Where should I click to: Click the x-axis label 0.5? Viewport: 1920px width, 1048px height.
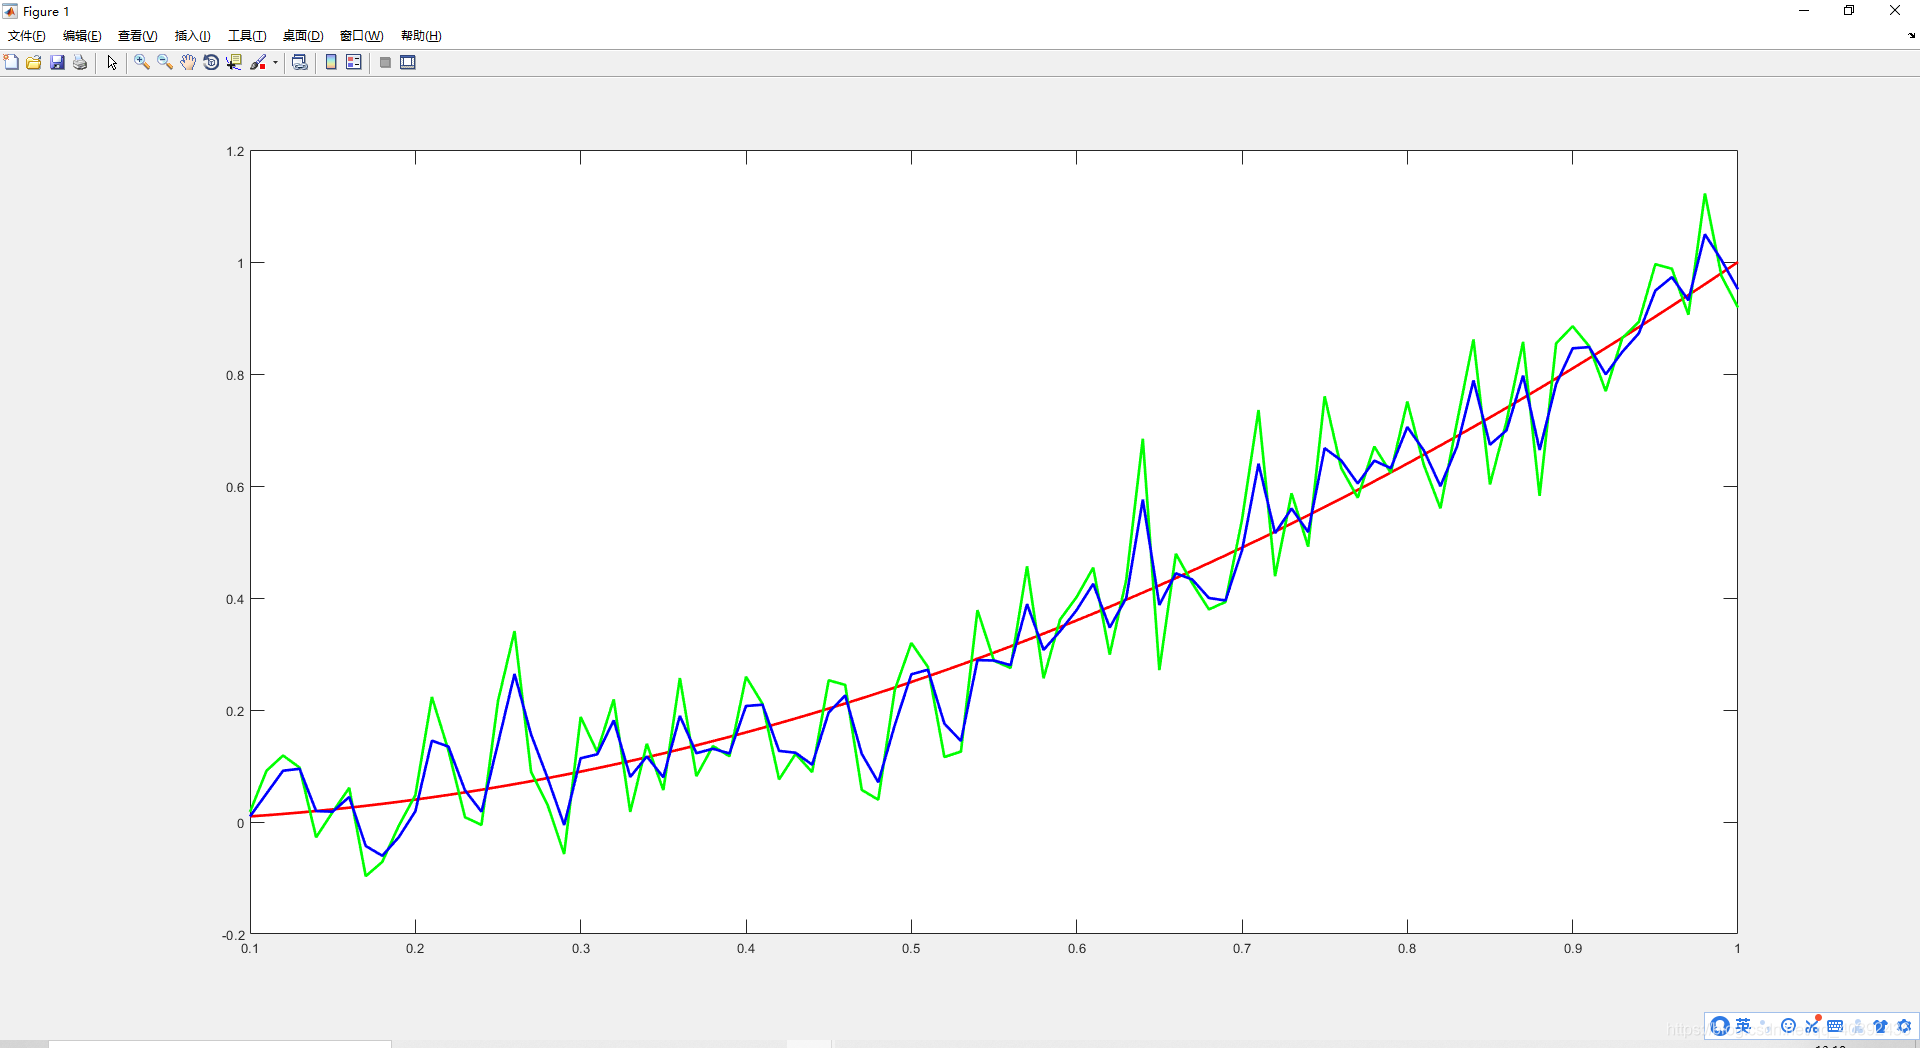click(x=911, y=949)
